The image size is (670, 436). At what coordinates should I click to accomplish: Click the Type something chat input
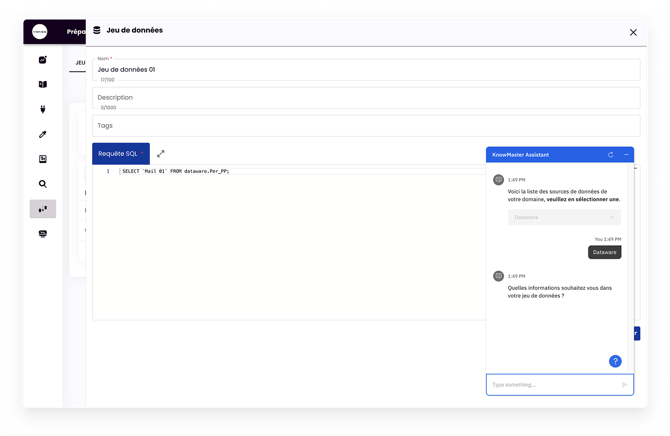click(550, 385)
